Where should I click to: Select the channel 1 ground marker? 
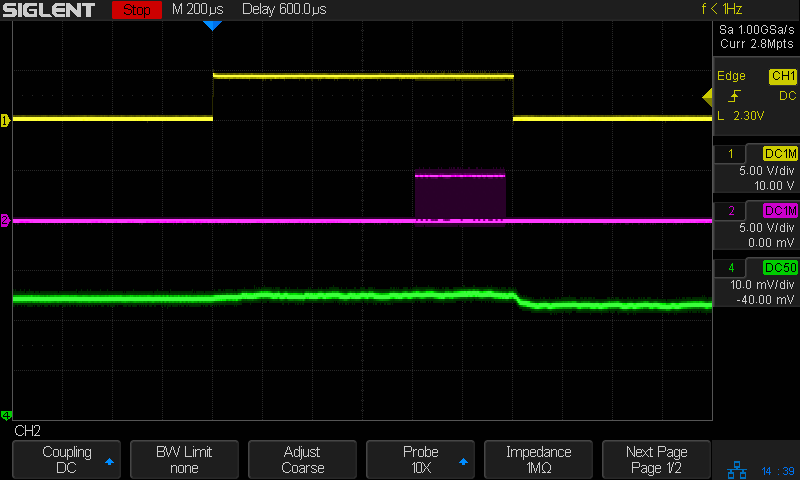tap(5, 120)
